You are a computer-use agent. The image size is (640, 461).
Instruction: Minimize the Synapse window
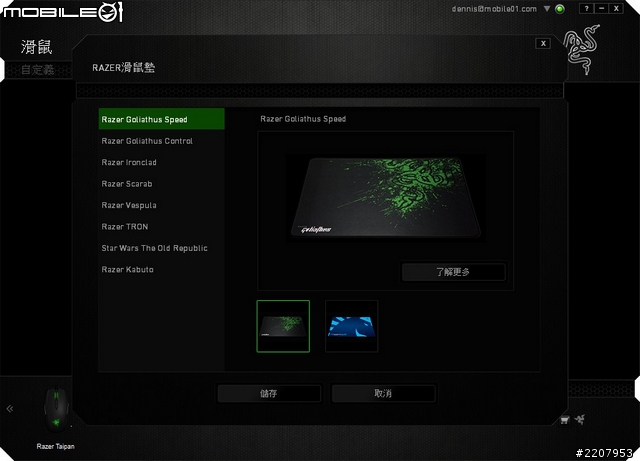[601, 8]
